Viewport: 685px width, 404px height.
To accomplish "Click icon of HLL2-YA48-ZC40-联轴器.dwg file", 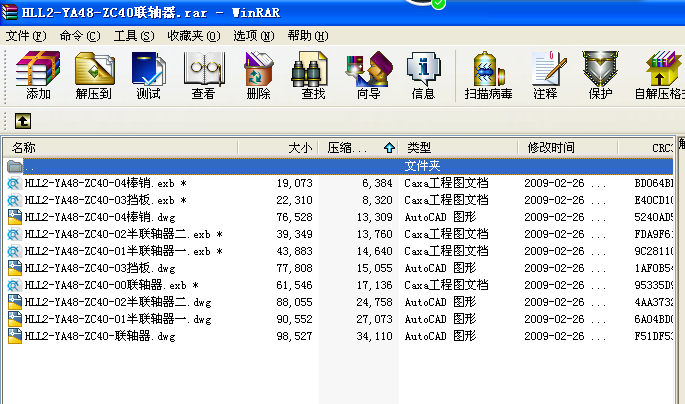I will pyautogui.click(x=14, y=336).
